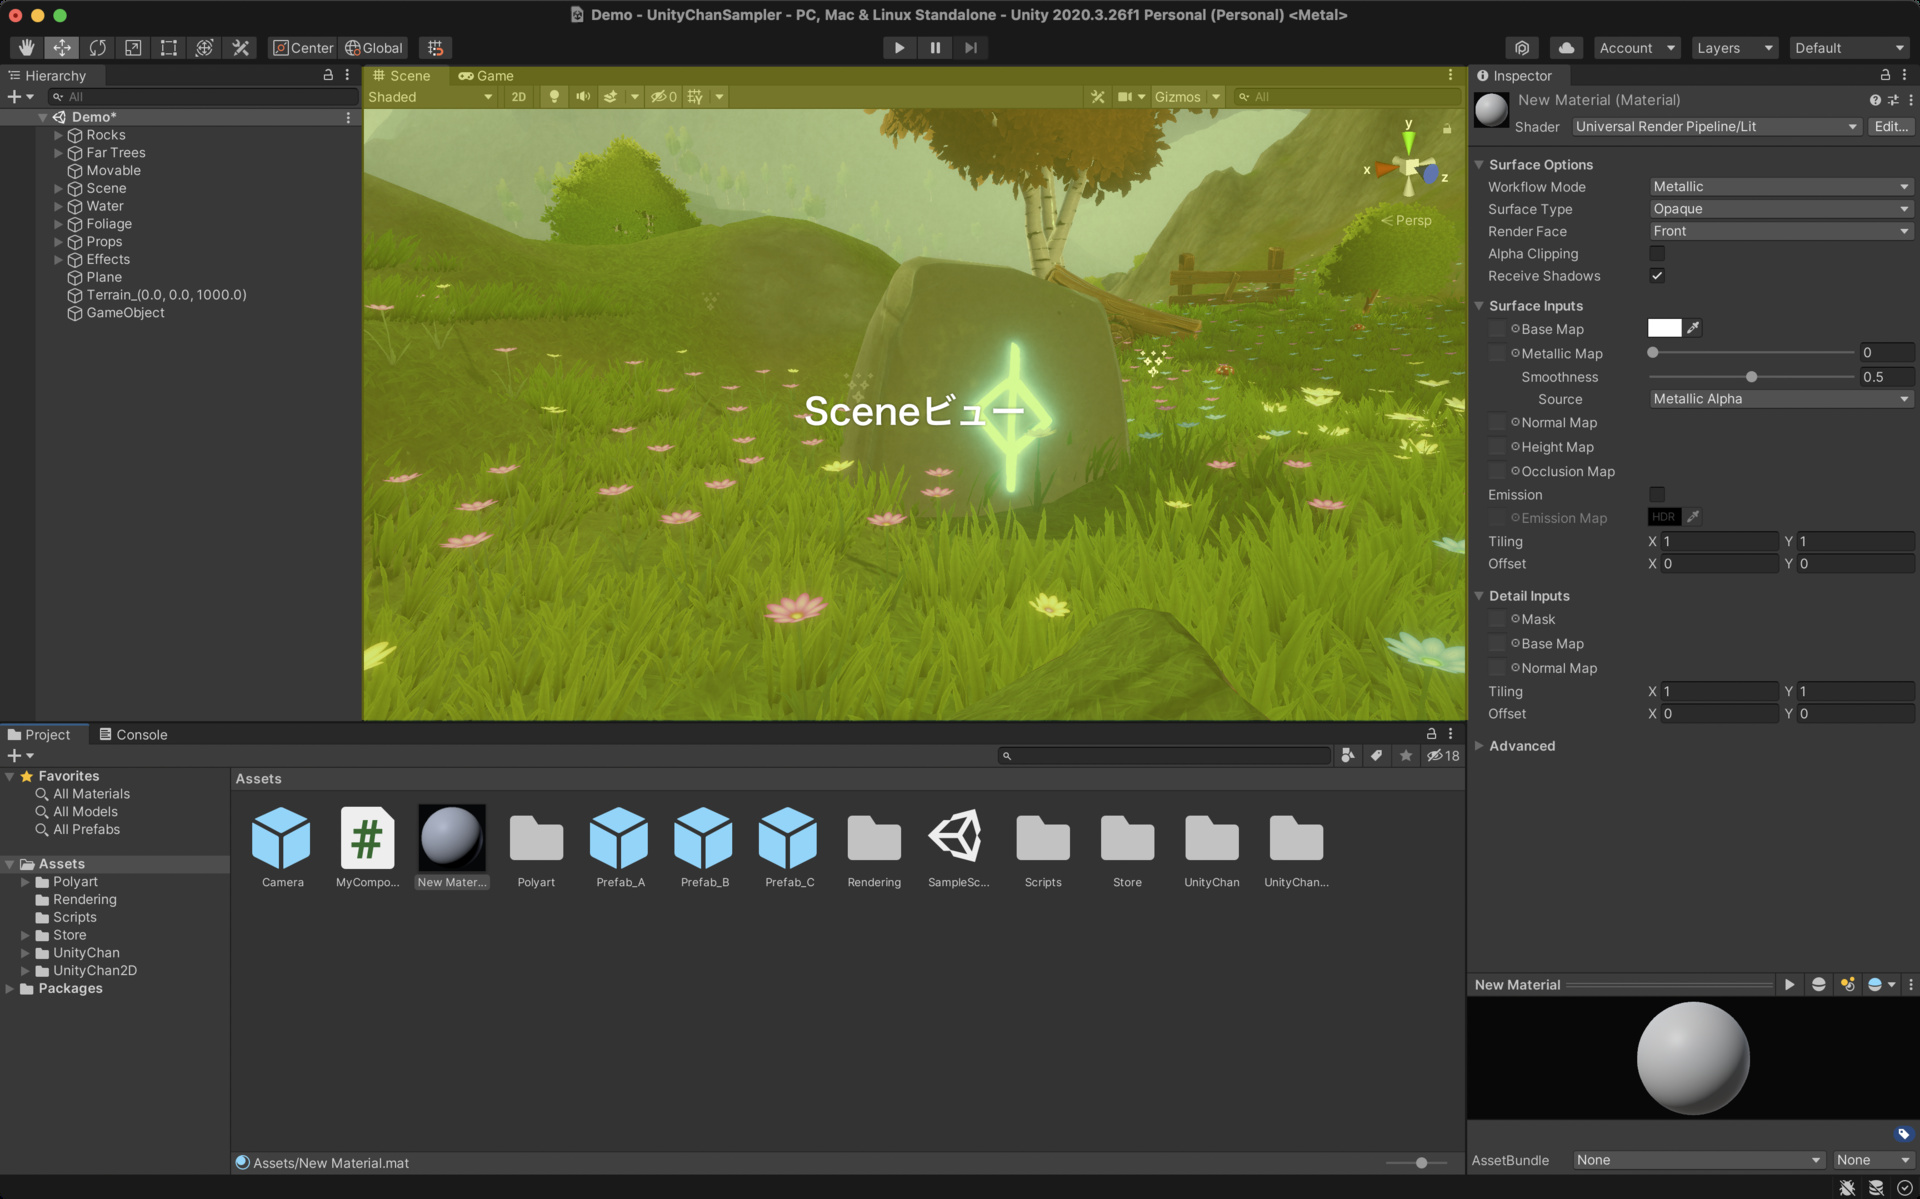This screenshot has height=1199, width=1920.
Task: Change preview shape sphere icon
Action: [1819, 985]
